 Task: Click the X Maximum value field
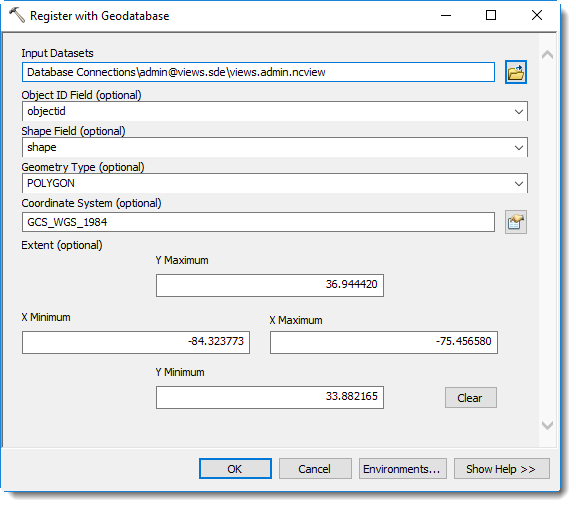click(x=384, y=342)
